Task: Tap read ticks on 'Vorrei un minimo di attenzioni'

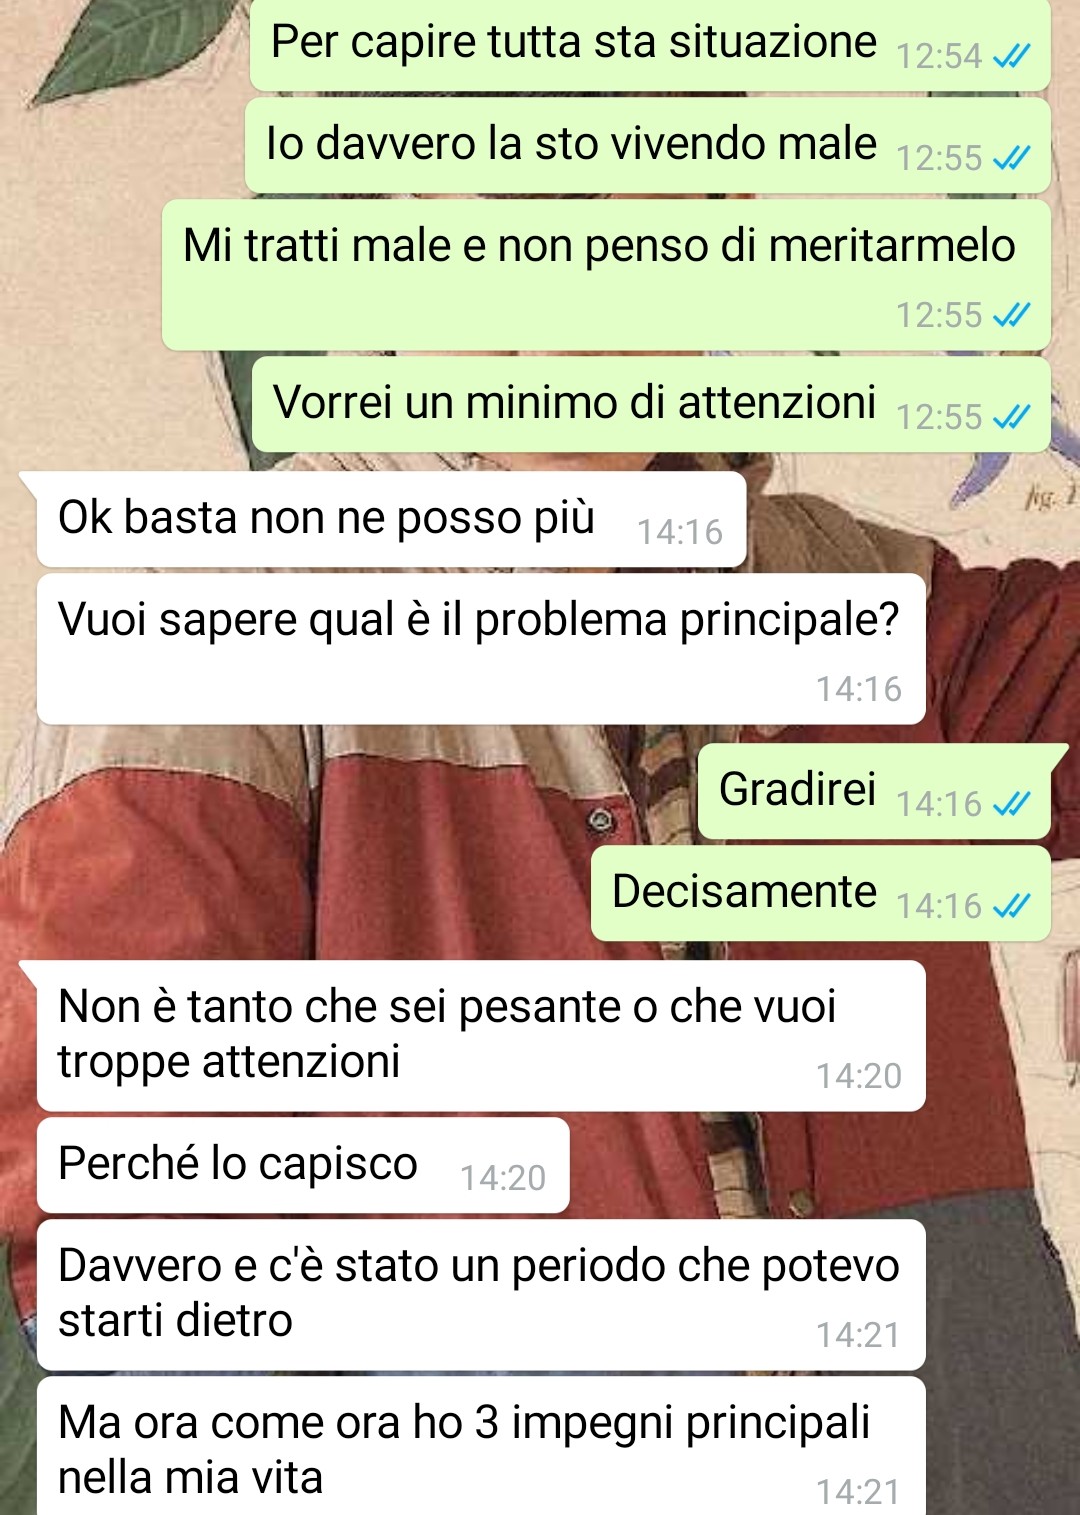Action: (1011, 417)
